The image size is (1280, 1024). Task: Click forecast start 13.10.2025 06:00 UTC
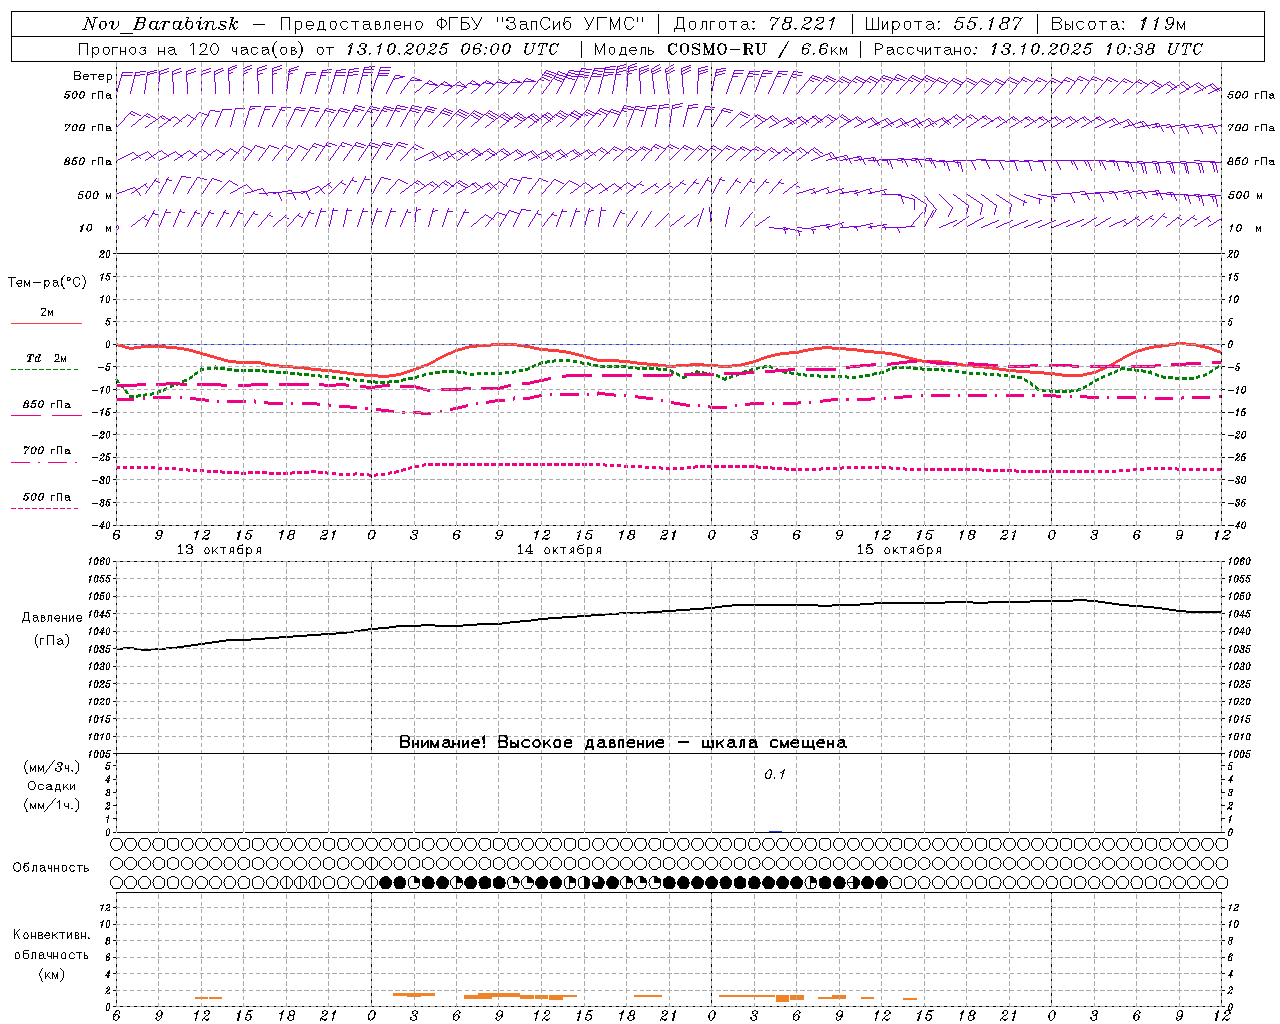pyautogui.click(x=452, y=49)
